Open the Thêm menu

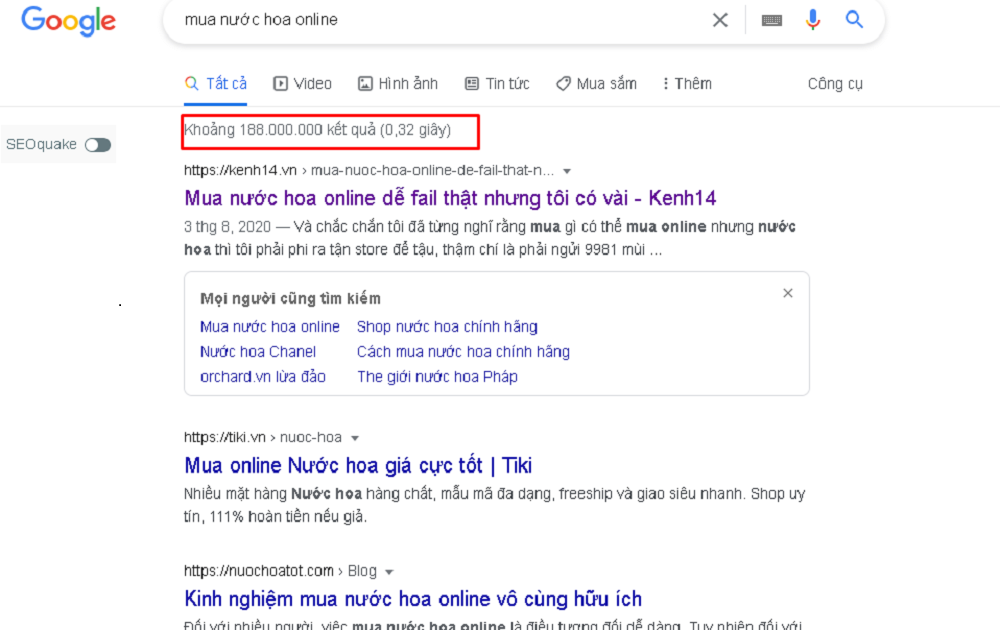pyautogui.click(x=687, y=84)
